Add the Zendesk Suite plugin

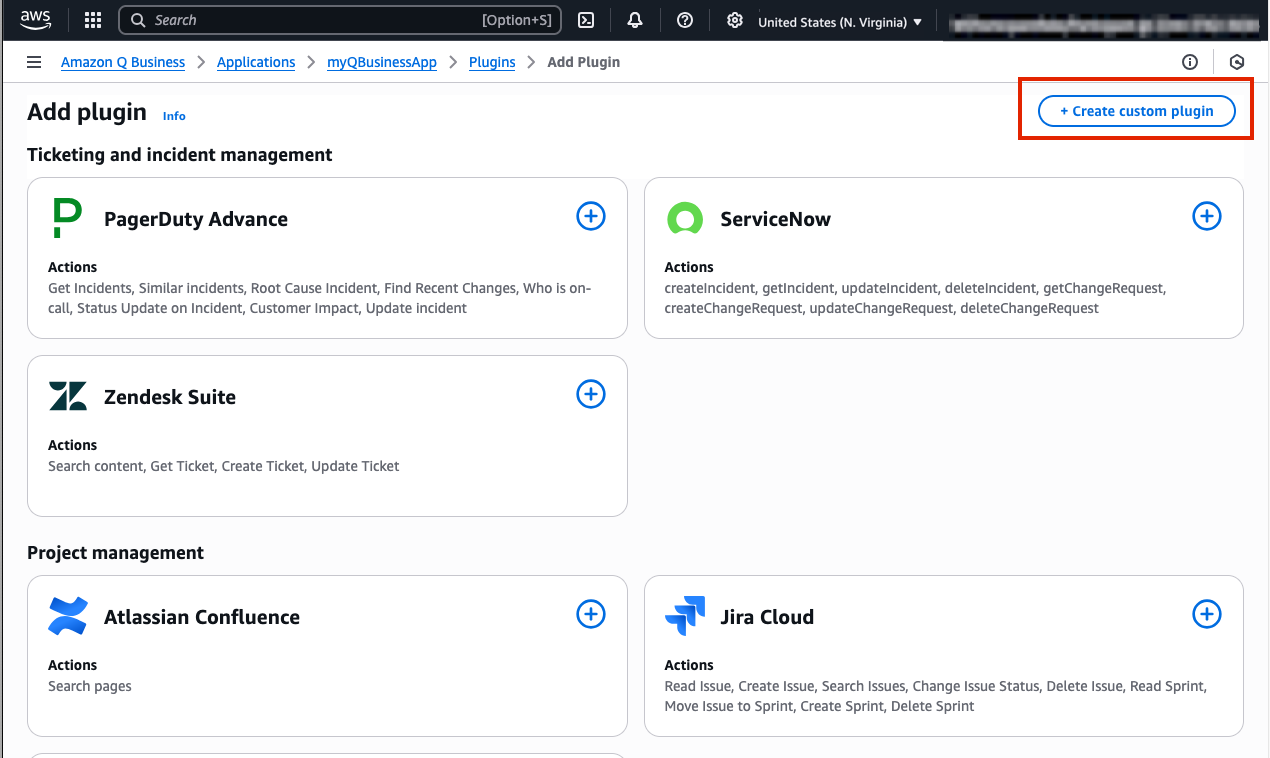point(591,394)
